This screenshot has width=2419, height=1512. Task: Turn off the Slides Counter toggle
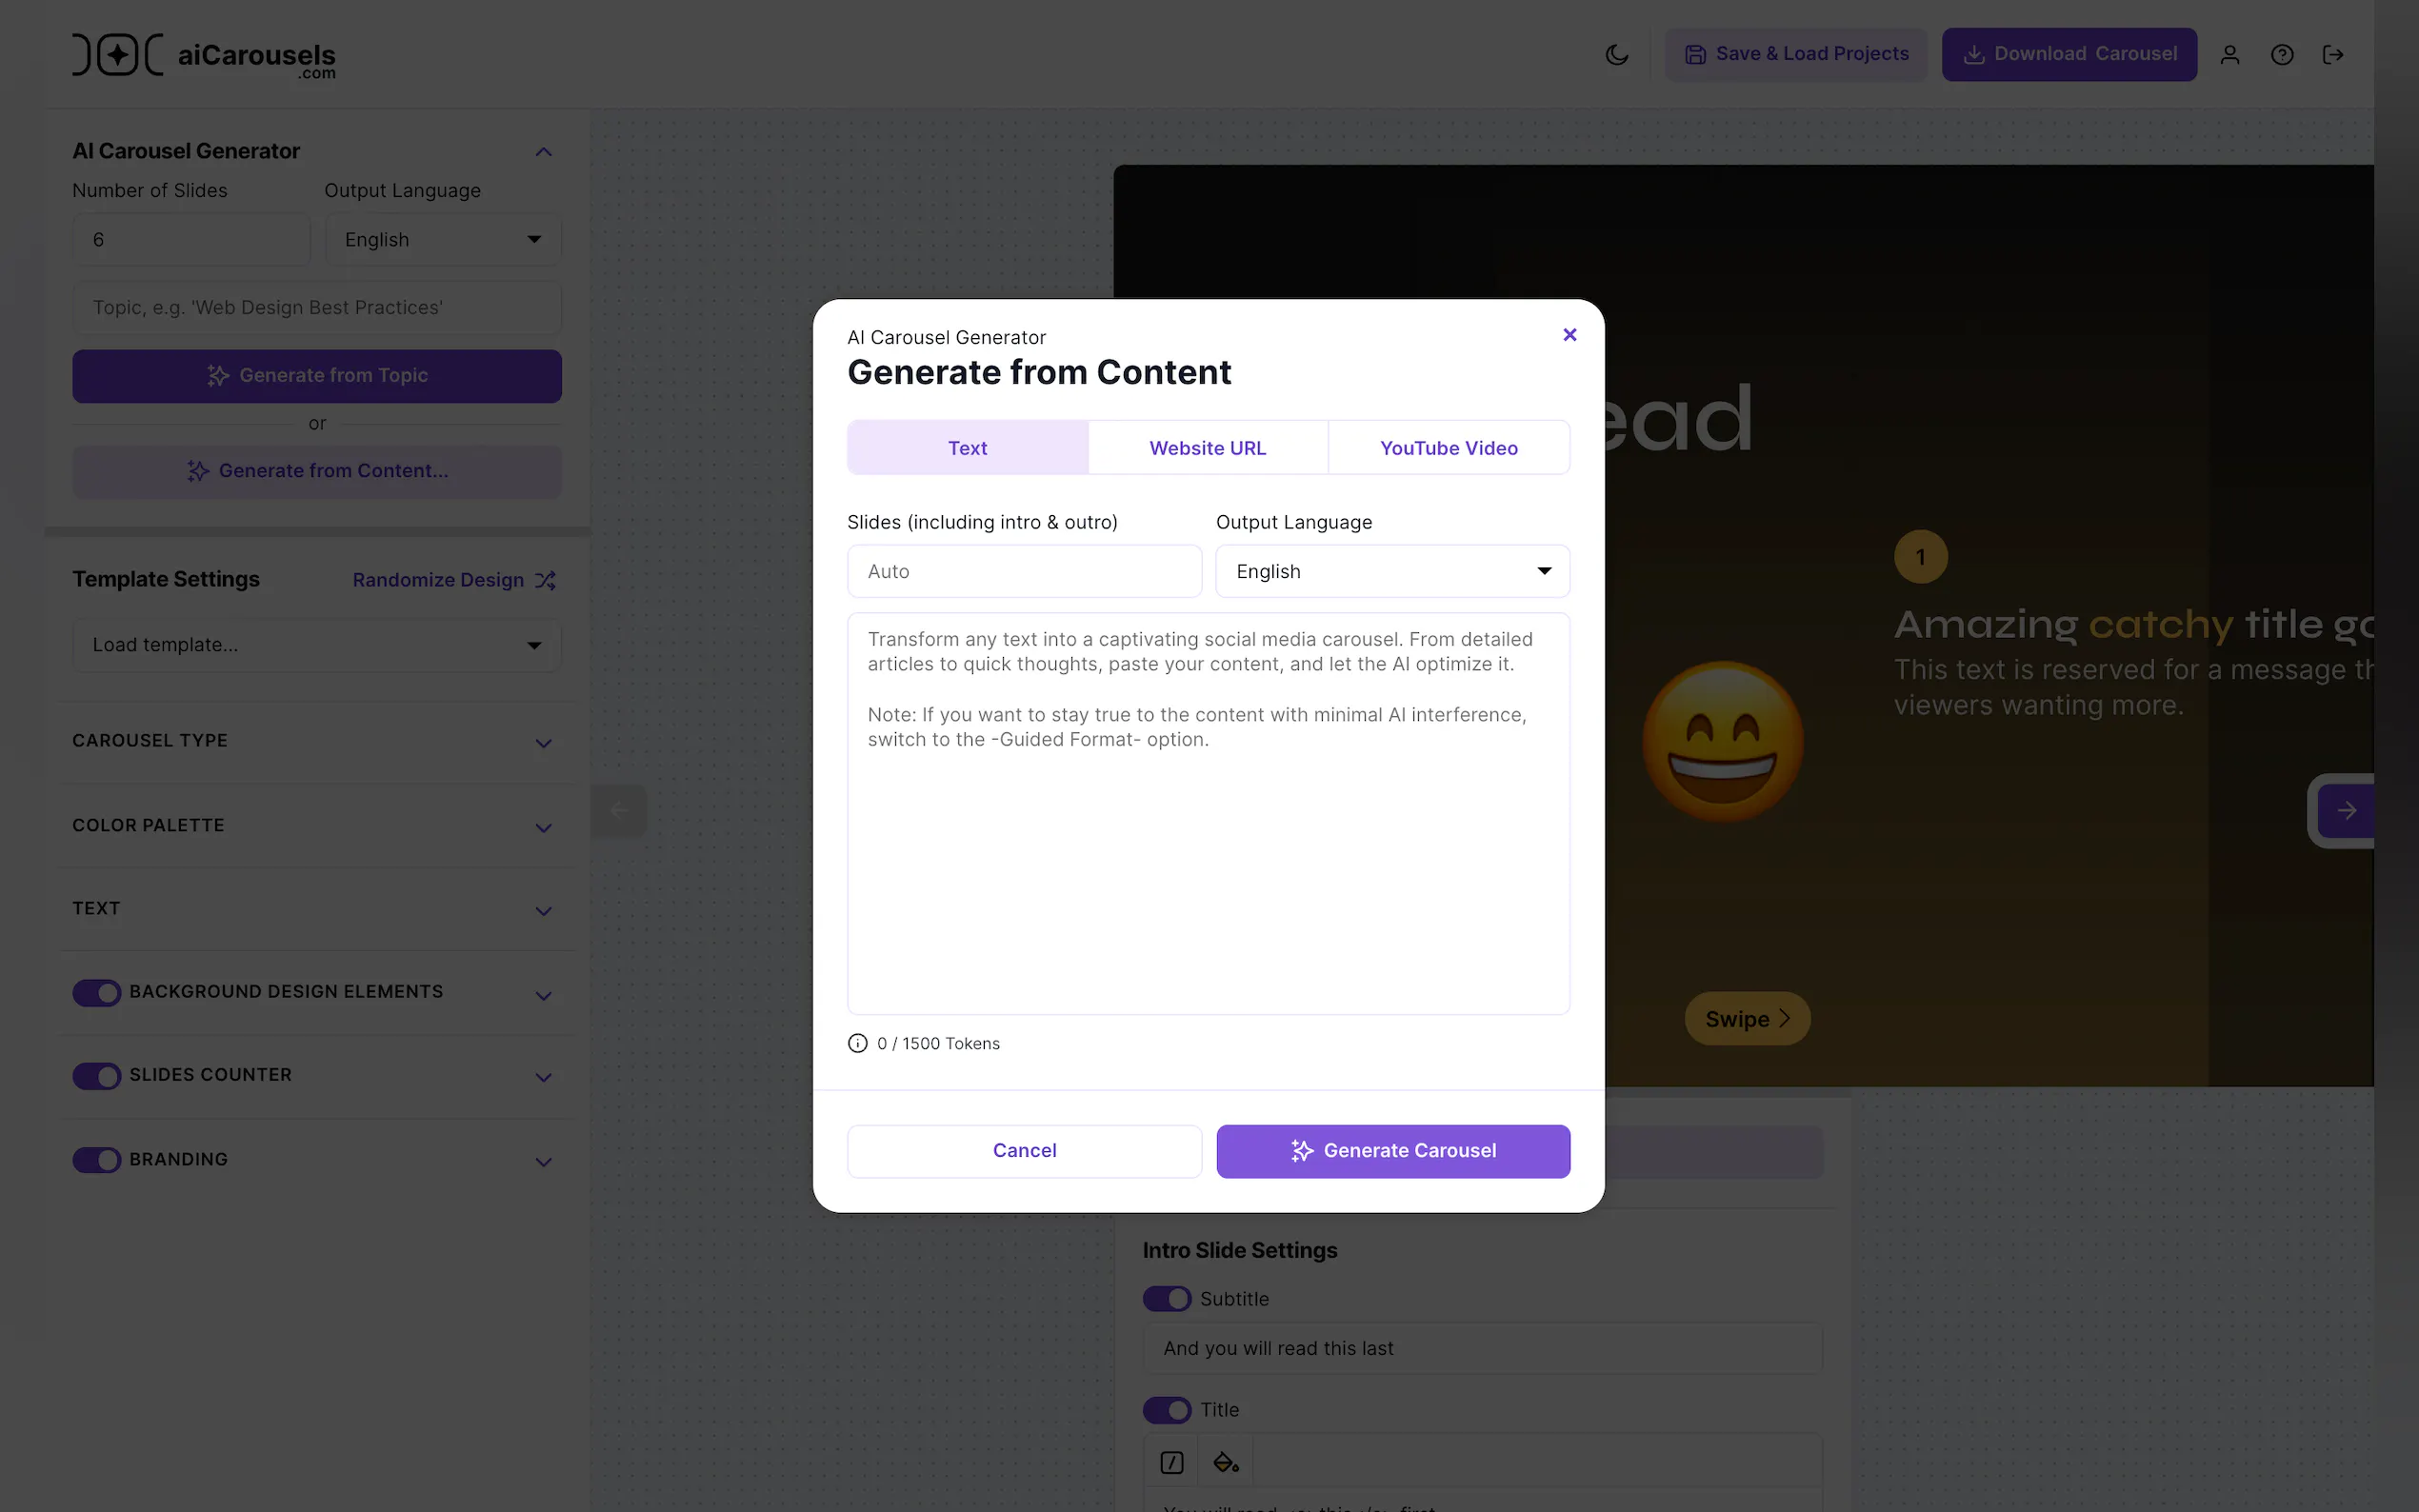[x=97, y=1075]
